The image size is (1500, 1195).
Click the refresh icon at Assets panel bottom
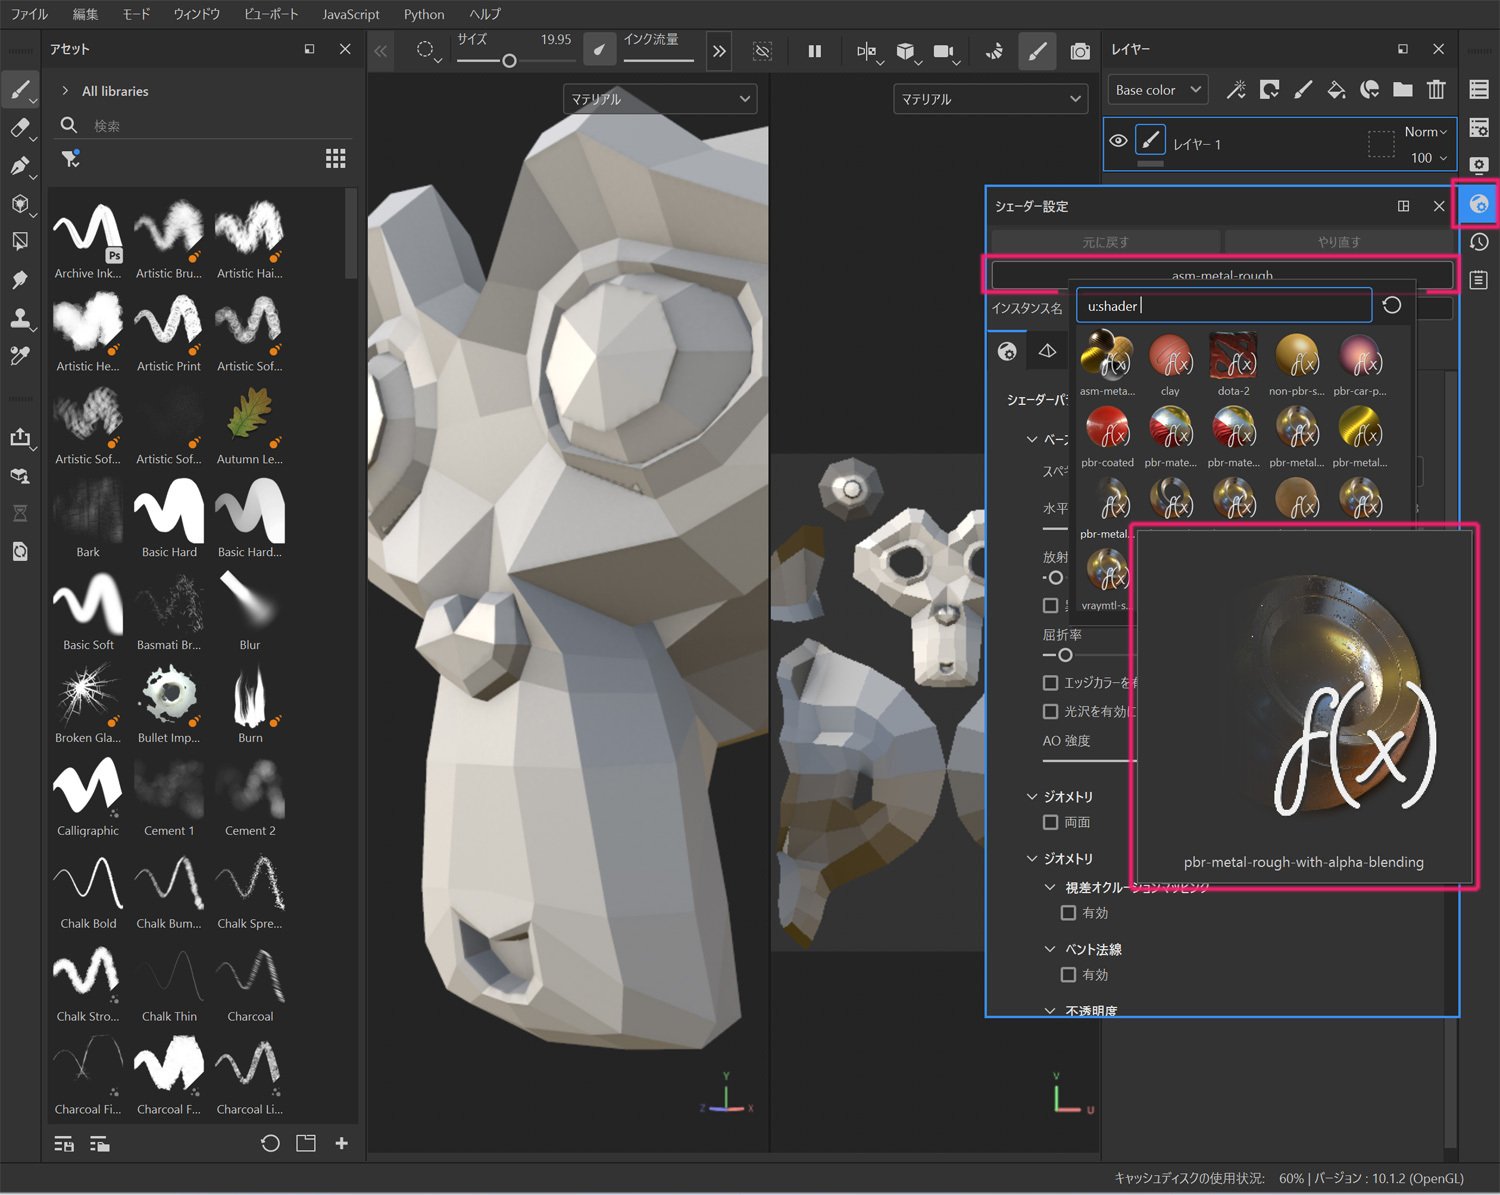(270, 1143)
